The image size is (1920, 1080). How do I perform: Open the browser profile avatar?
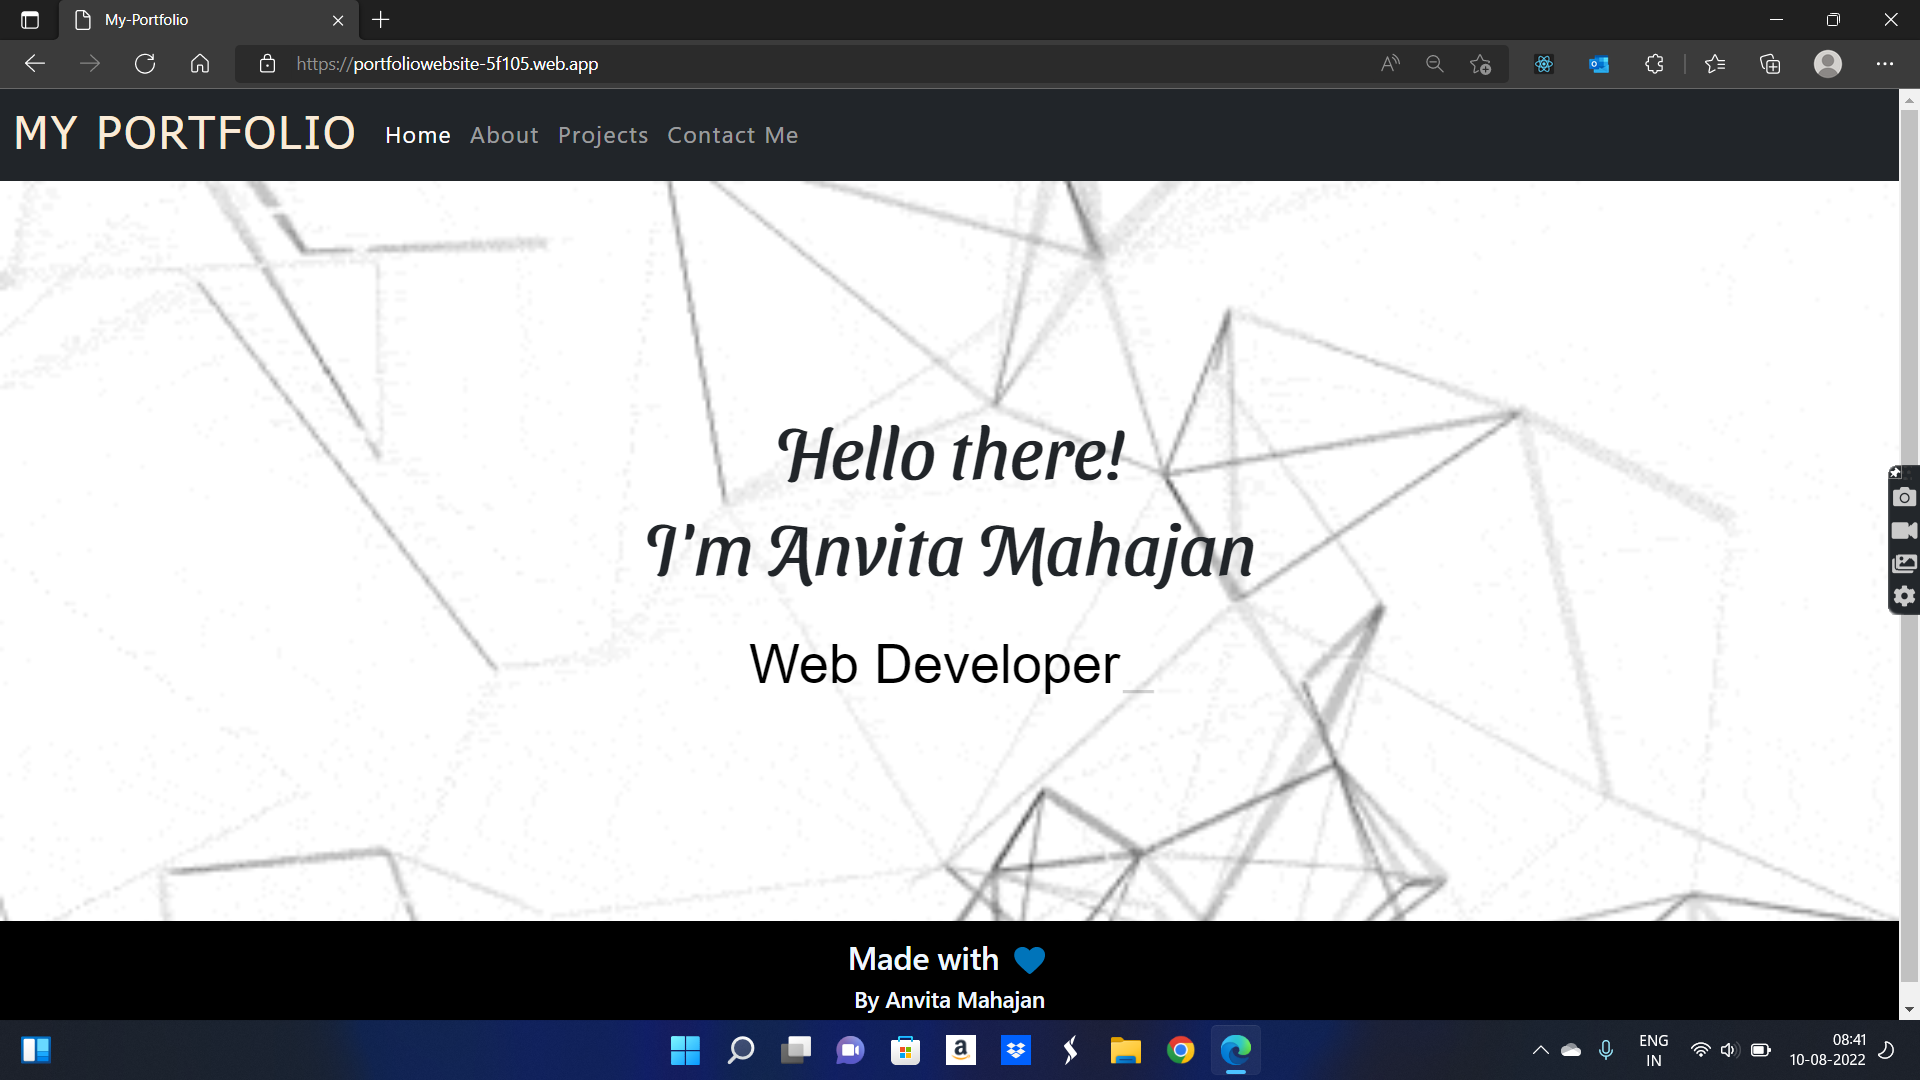1828,63
